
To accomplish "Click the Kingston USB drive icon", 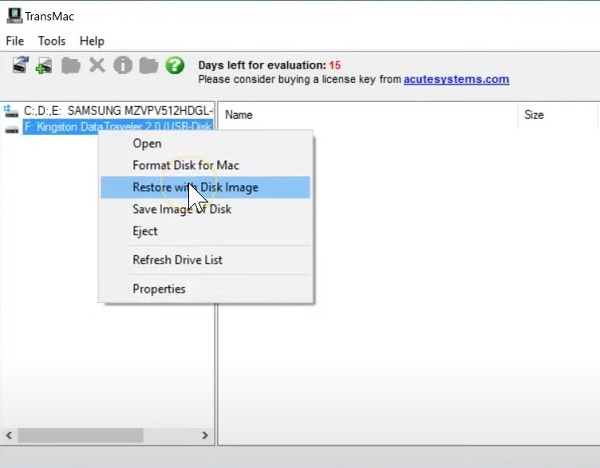I will (x=12, y=130).
